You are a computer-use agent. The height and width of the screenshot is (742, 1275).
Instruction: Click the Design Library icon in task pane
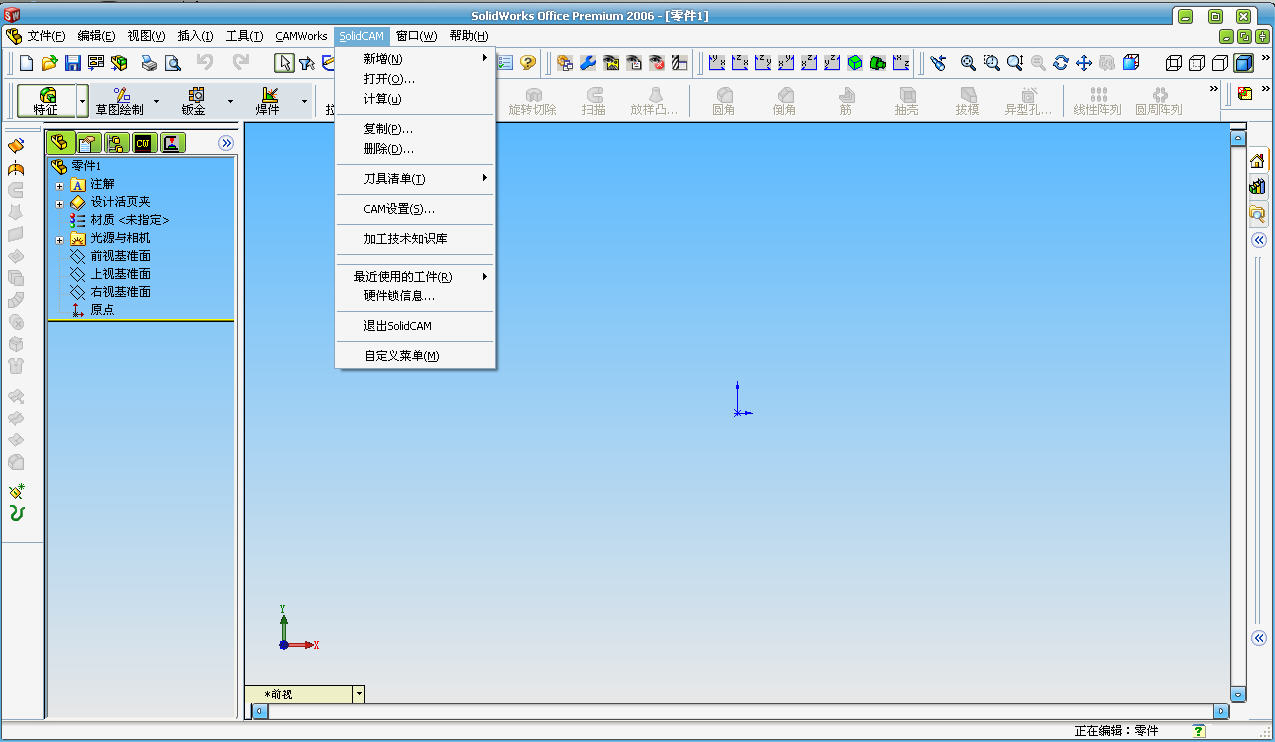point(1258,187)
